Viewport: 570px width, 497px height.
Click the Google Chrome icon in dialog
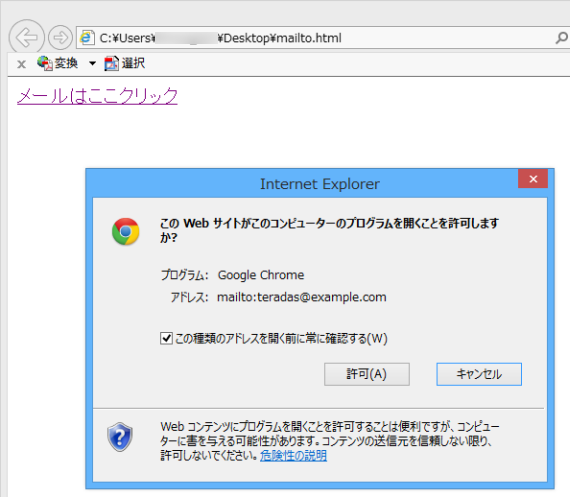tap(125, 232)
